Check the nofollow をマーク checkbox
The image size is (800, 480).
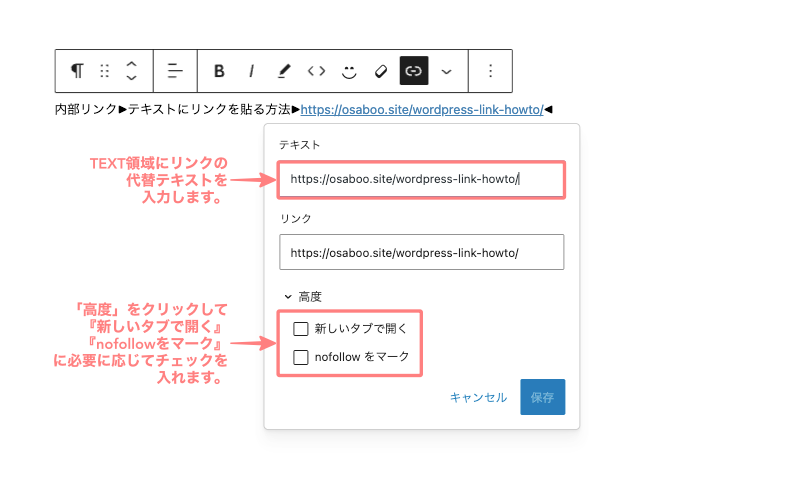[x=301, y=357]
